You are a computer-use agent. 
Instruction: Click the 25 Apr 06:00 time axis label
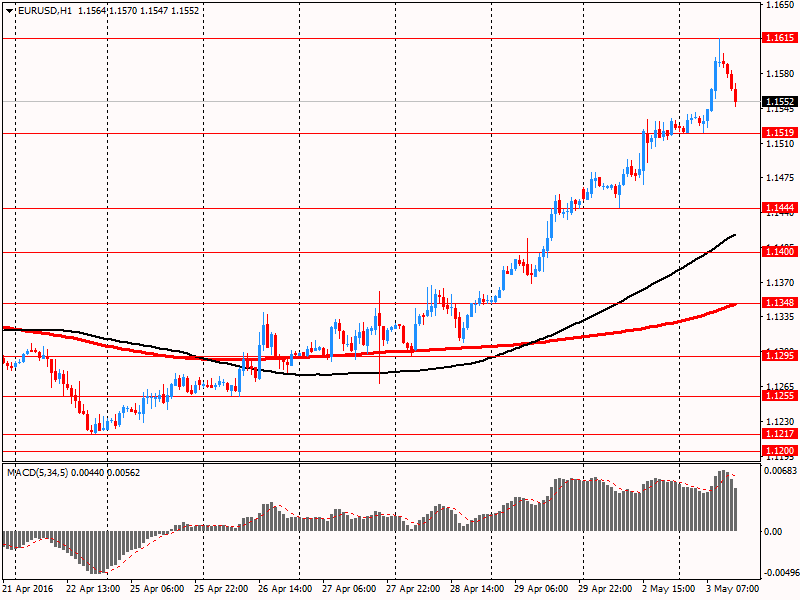pyautogui.click(x=158, y=589)
